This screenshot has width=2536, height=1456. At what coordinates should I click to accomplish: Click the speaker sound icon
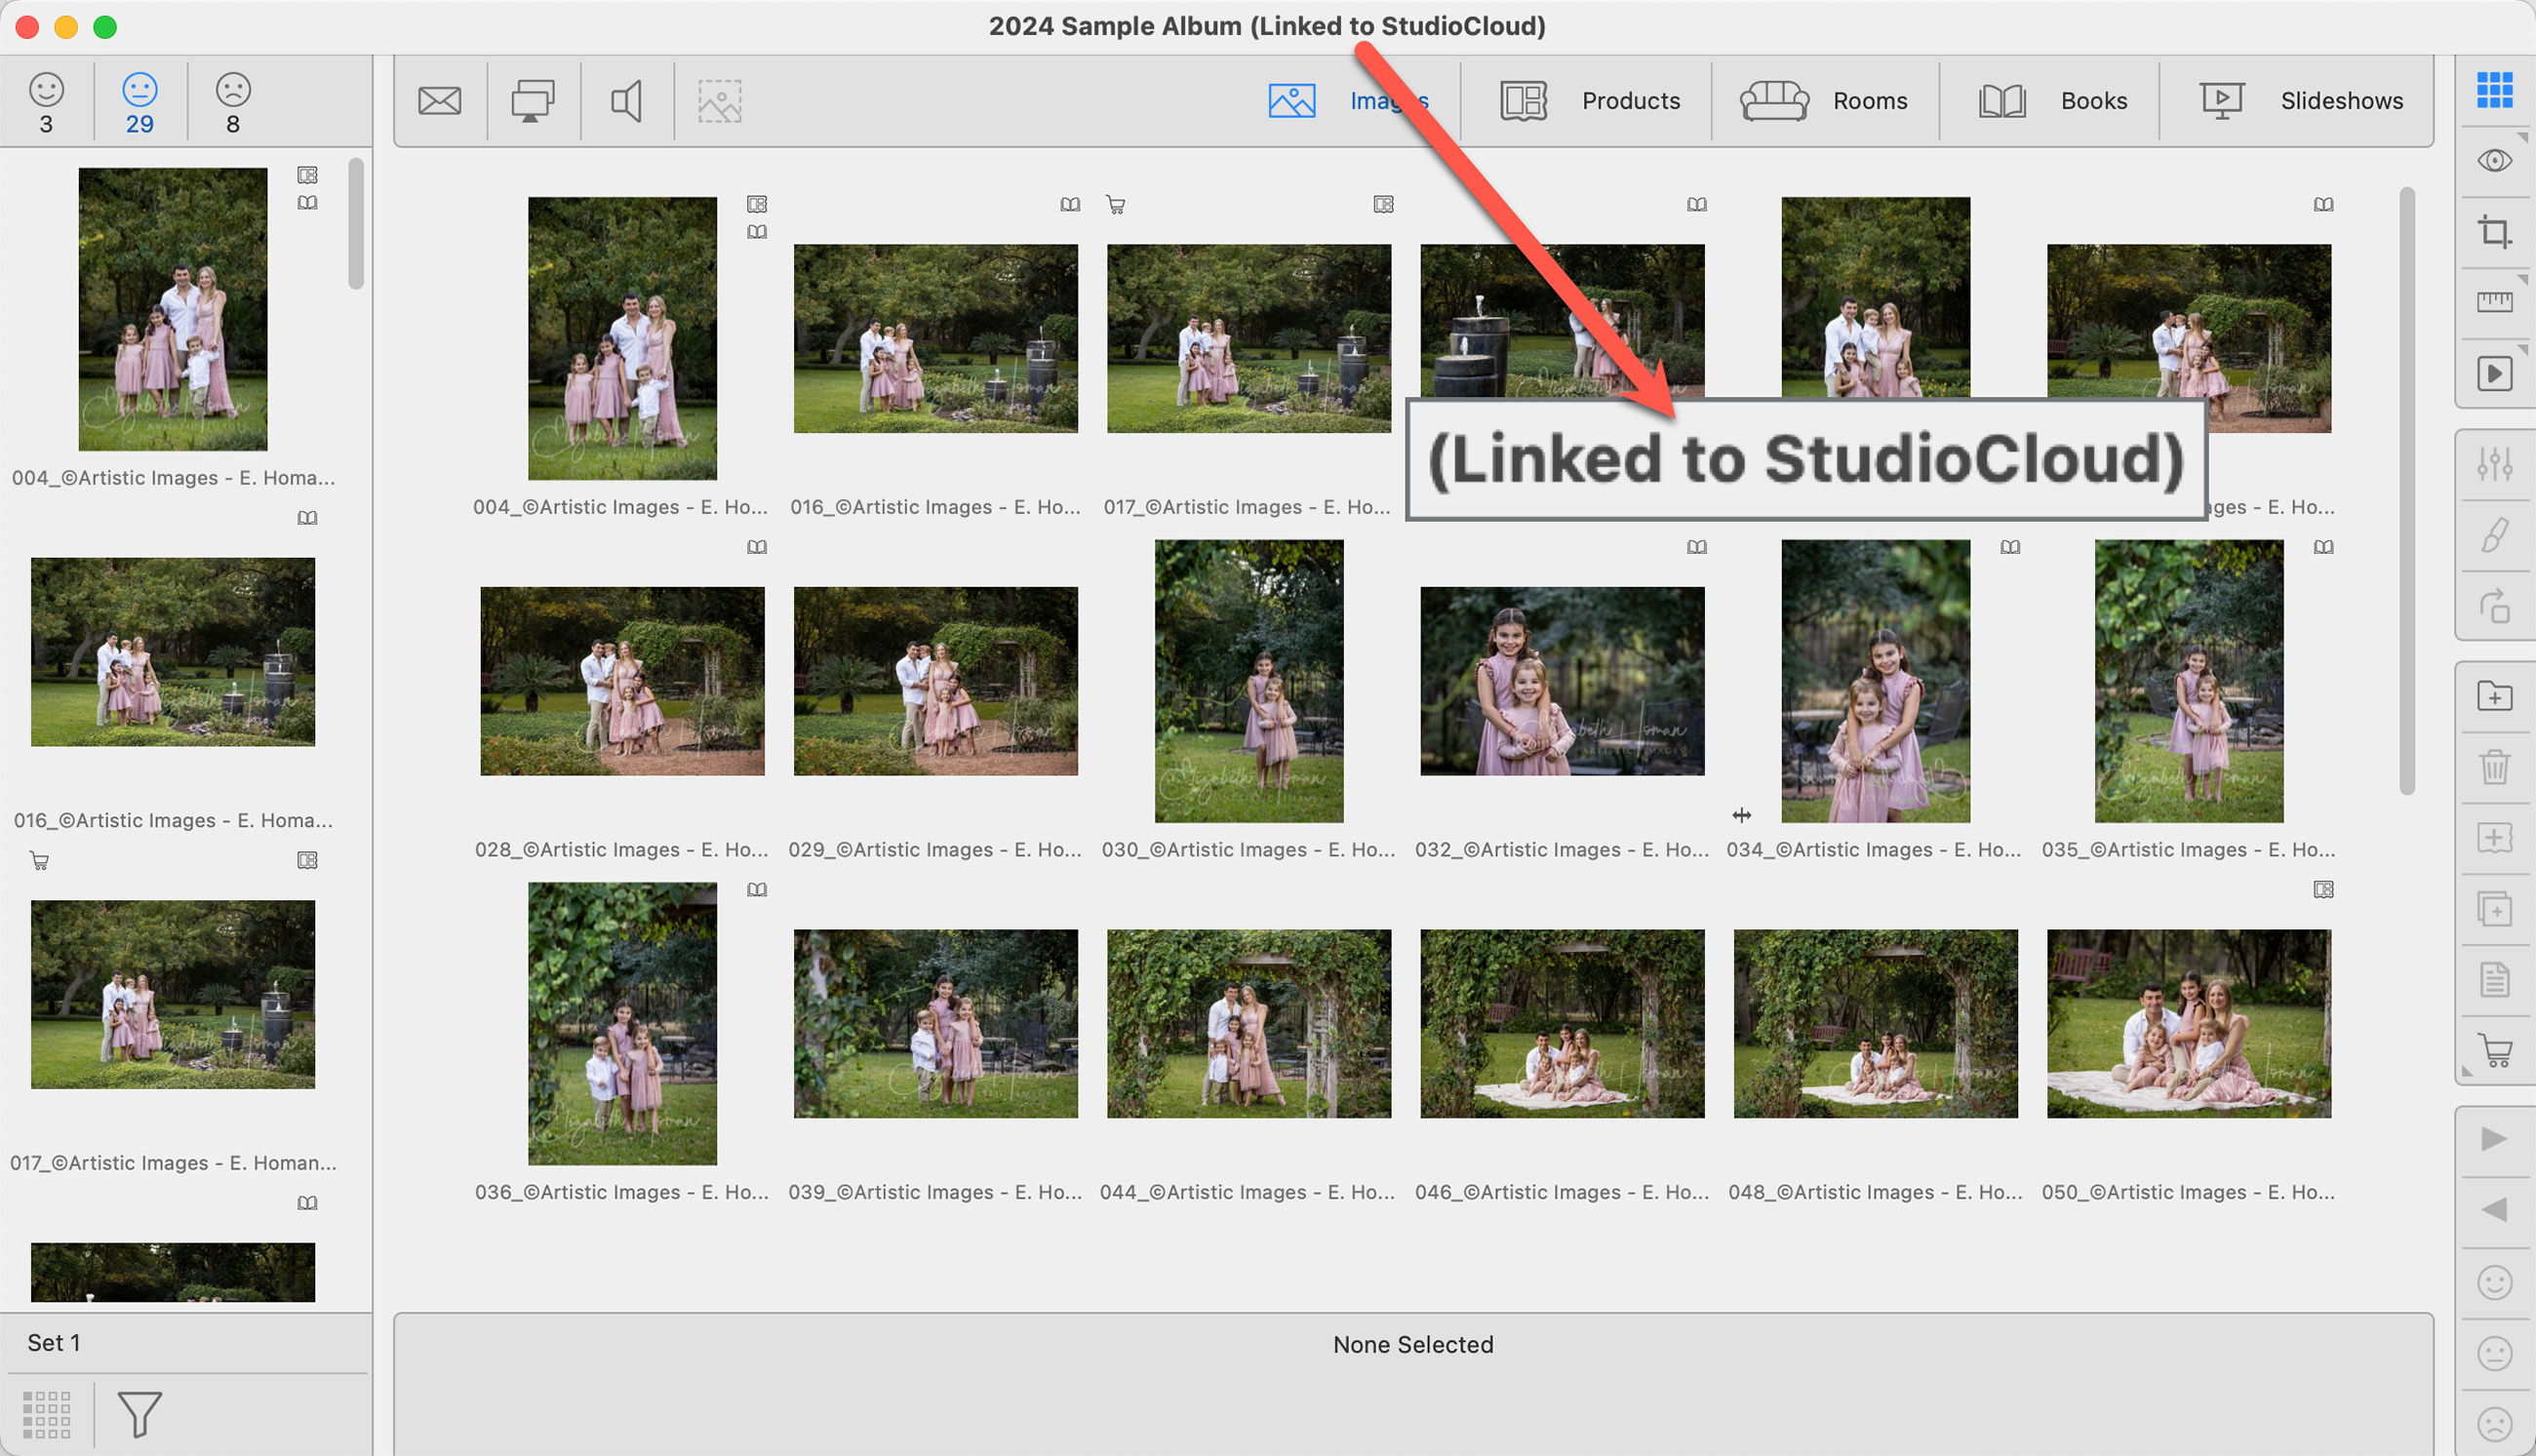(x=626, y=101)
